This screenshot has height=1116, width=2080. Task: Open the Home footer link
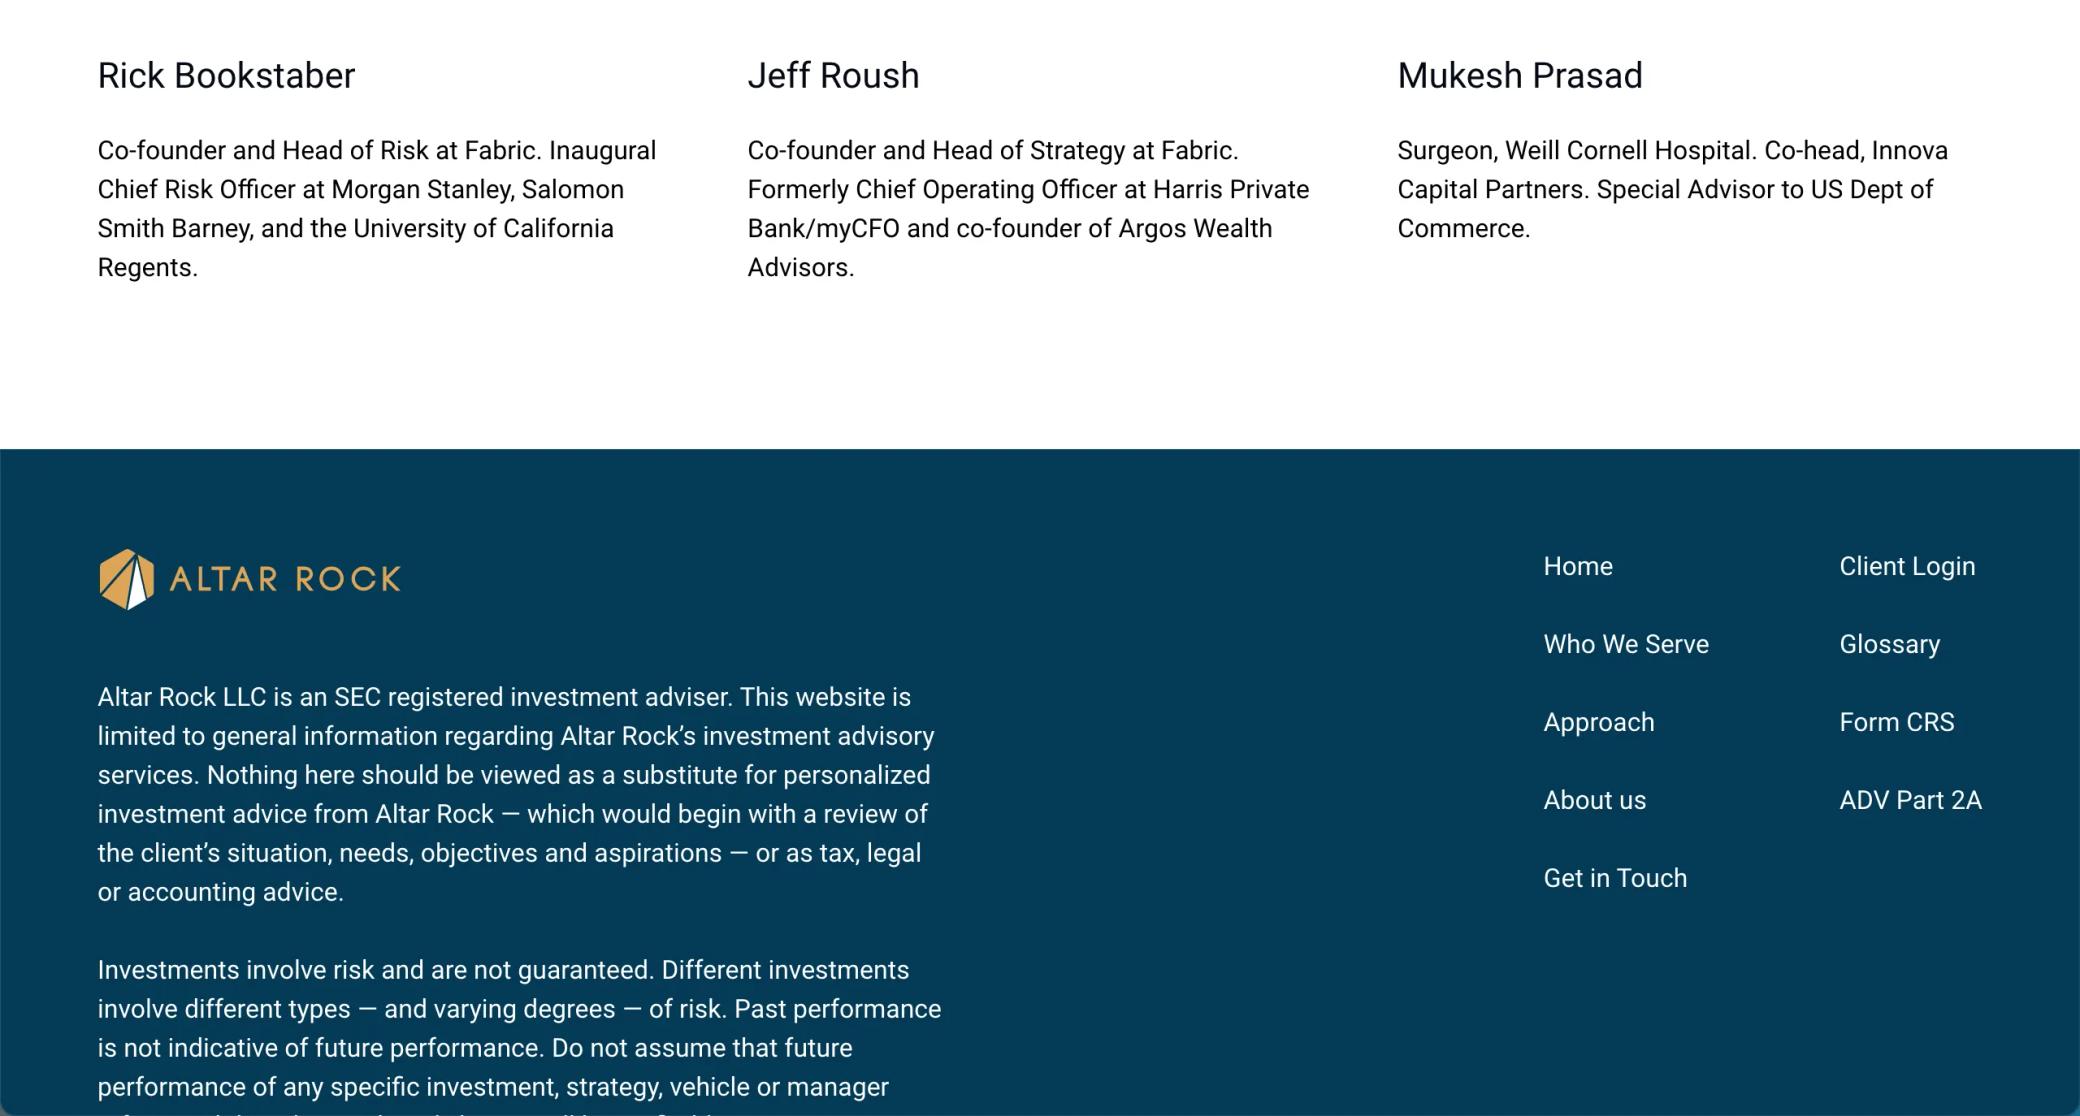tap(1578, 566)
